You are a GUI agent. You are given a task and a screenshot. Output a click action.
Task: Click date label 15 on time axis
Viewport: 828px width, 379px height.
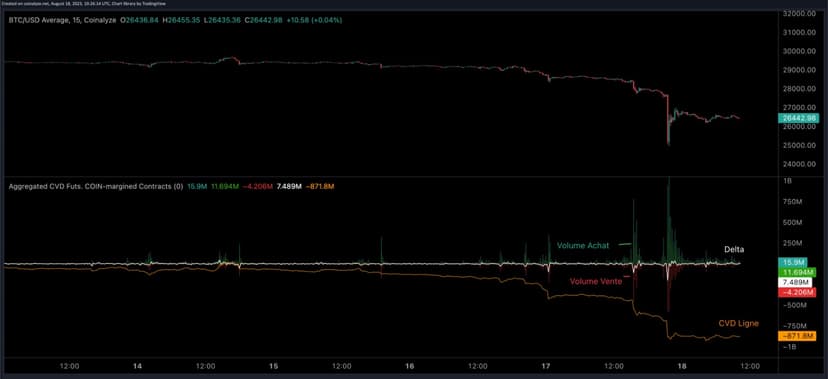pos(274,365)
